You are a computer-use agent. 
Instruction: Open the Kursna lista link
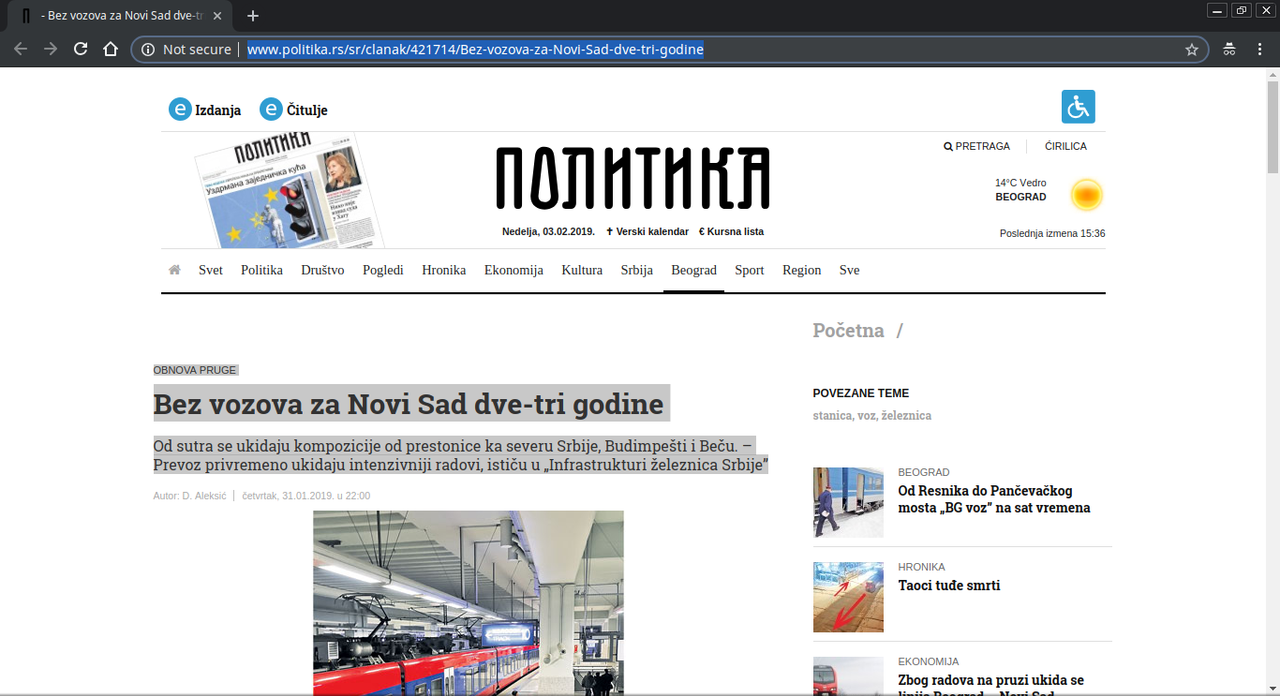point(731,231)
